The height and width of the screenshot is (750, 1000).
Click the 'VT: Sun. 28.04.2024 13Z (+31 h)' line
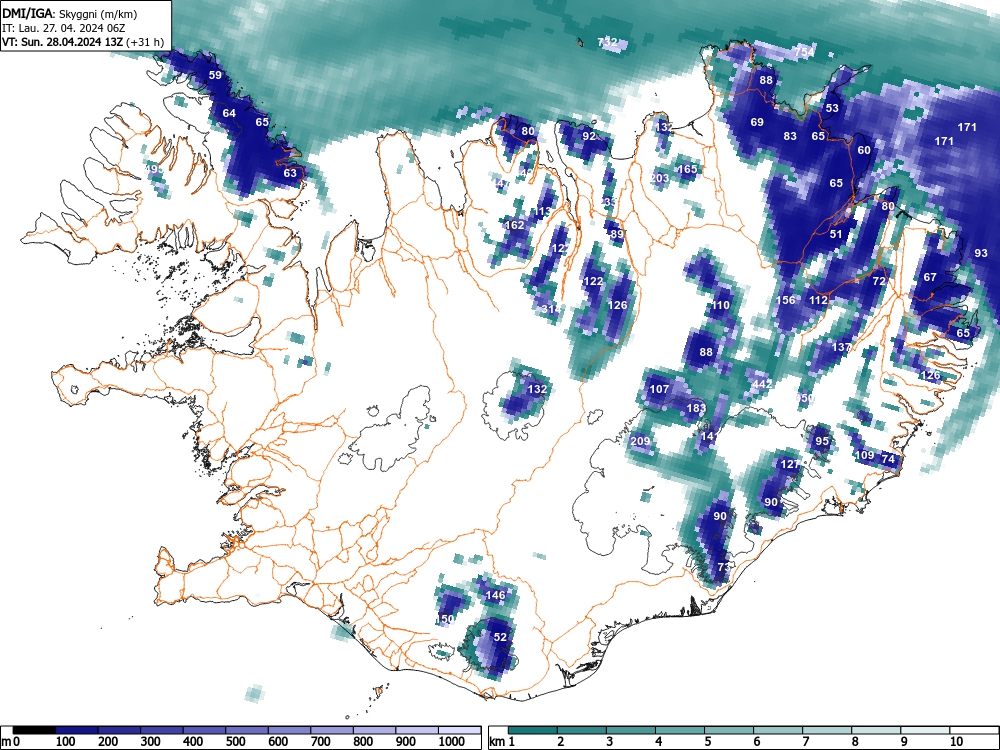point(82,42)
